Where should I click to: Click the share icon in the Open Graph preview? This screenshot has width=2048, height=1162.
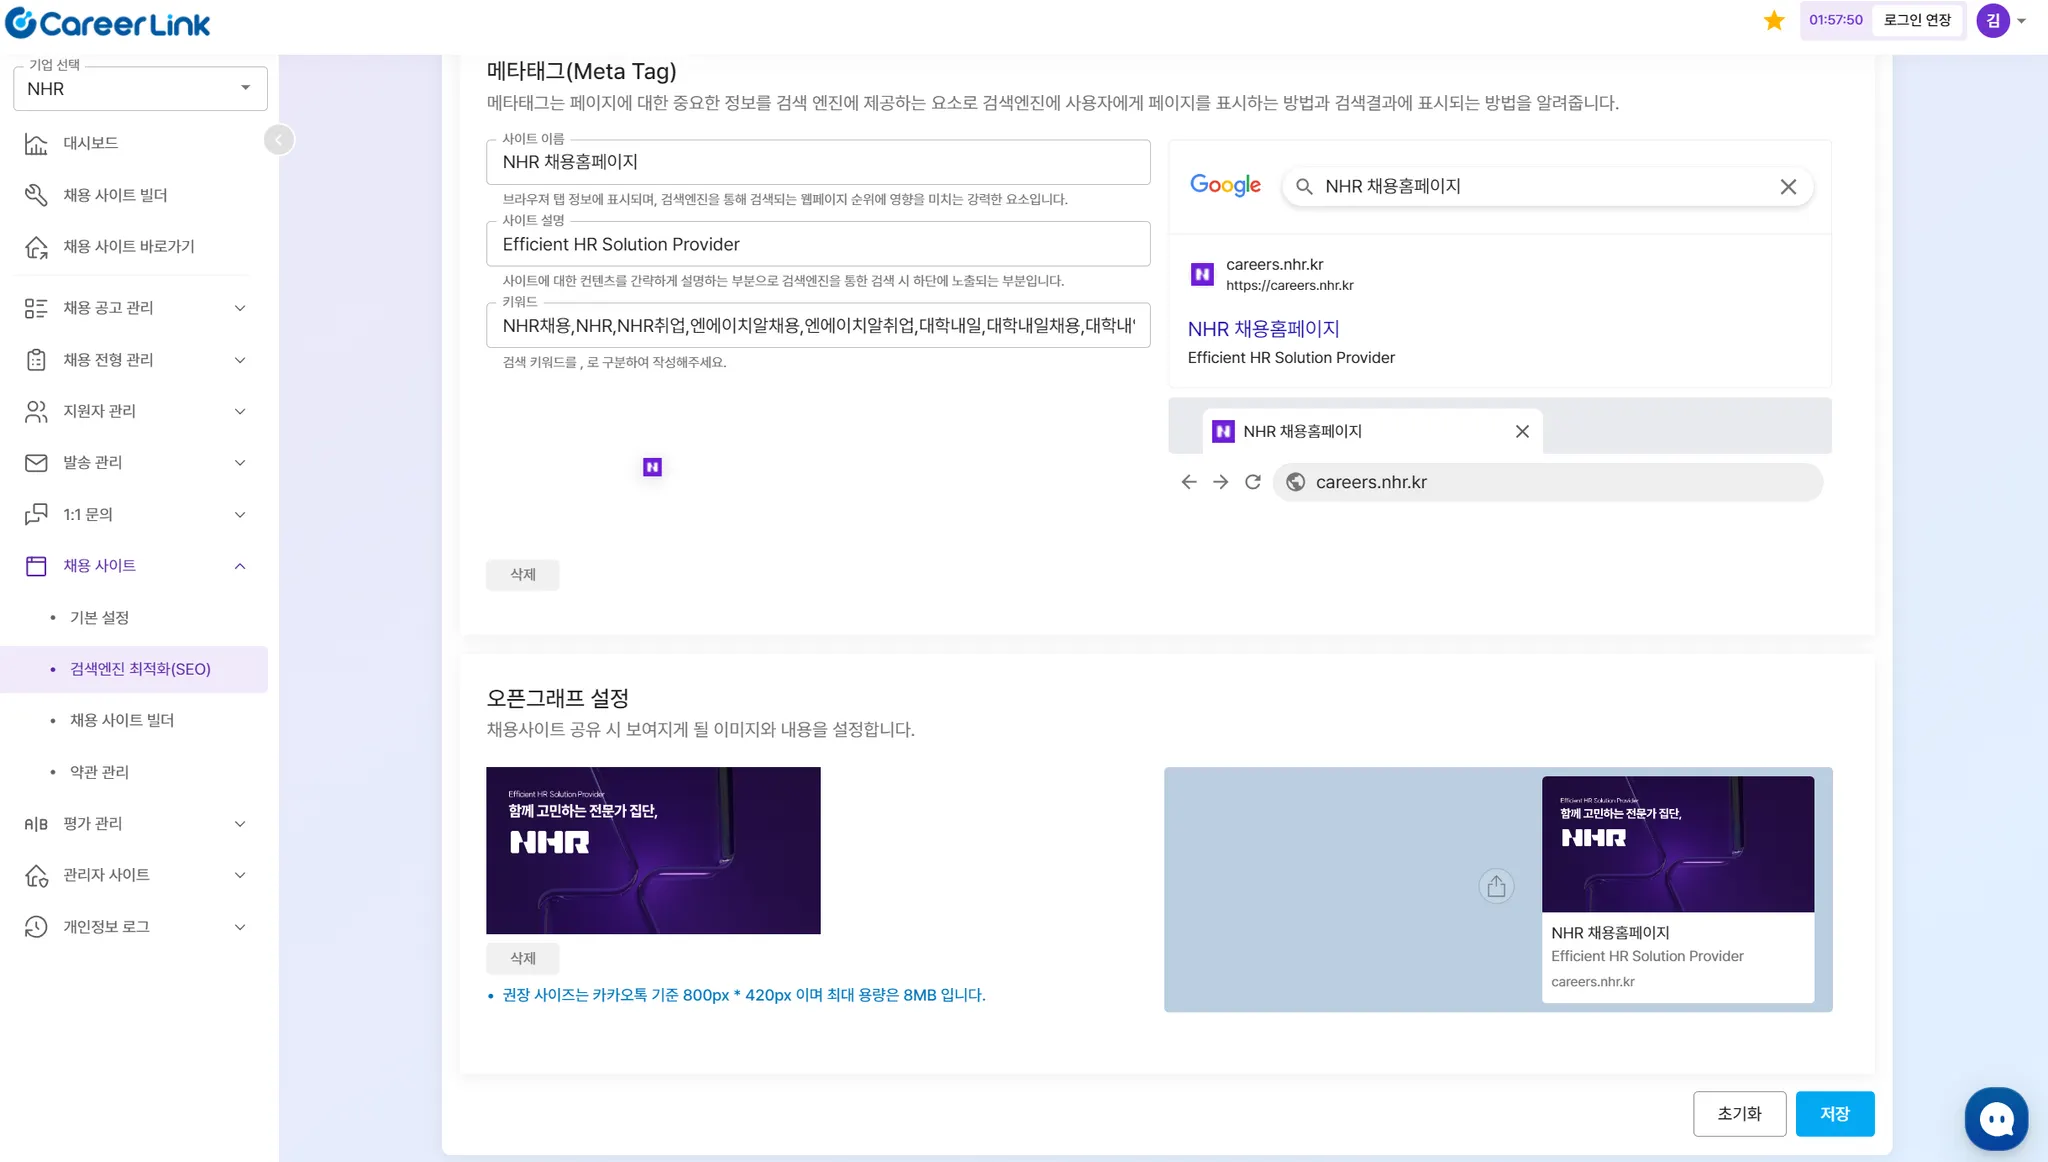tap(1496, 886)
